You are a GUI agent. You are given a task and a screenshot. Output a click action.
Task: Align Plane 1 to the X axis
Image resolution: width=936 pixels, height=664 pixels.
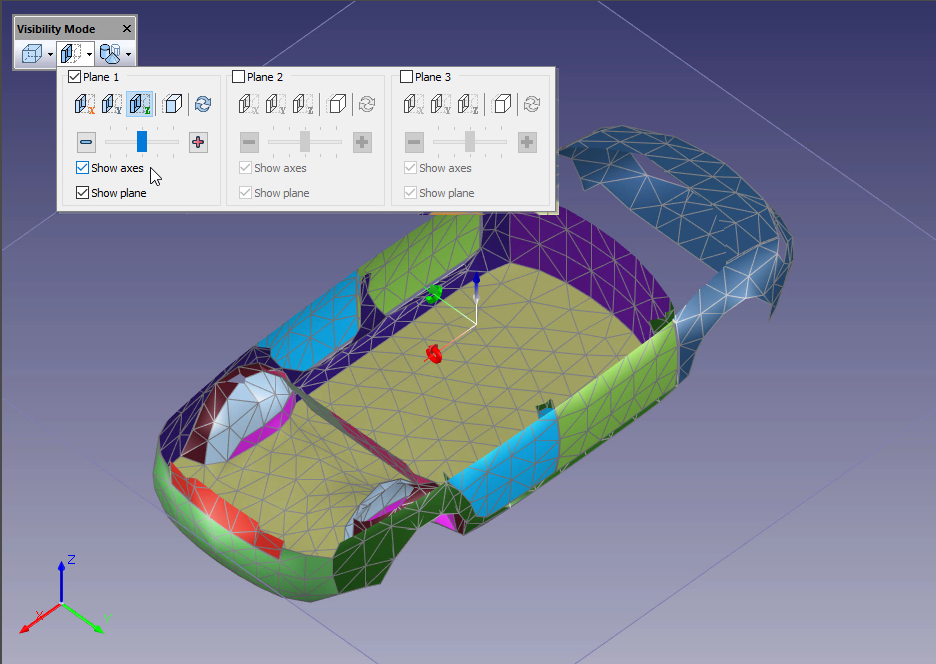pos(84,104)
